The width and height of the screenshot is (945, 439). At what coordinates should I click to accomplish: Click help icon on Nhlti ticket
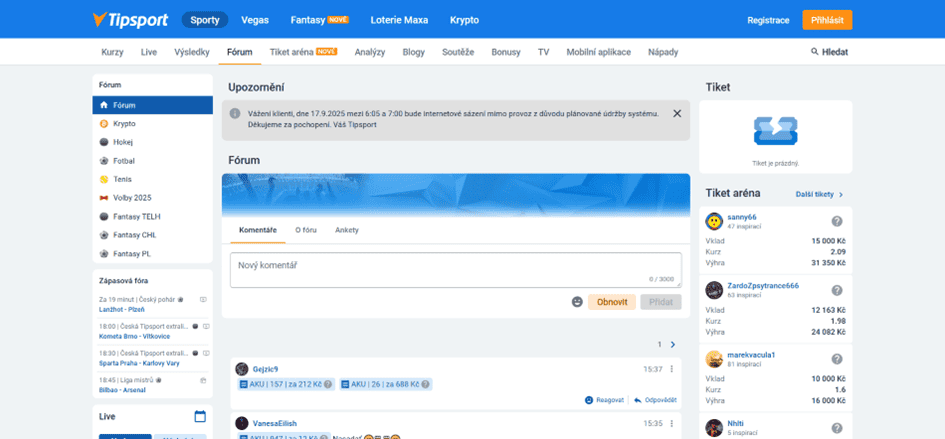[837, 428]
